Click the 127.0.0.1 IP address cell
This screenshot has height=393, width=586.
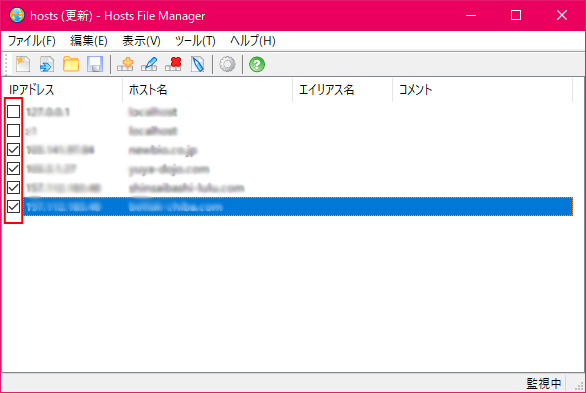(48, 112)
